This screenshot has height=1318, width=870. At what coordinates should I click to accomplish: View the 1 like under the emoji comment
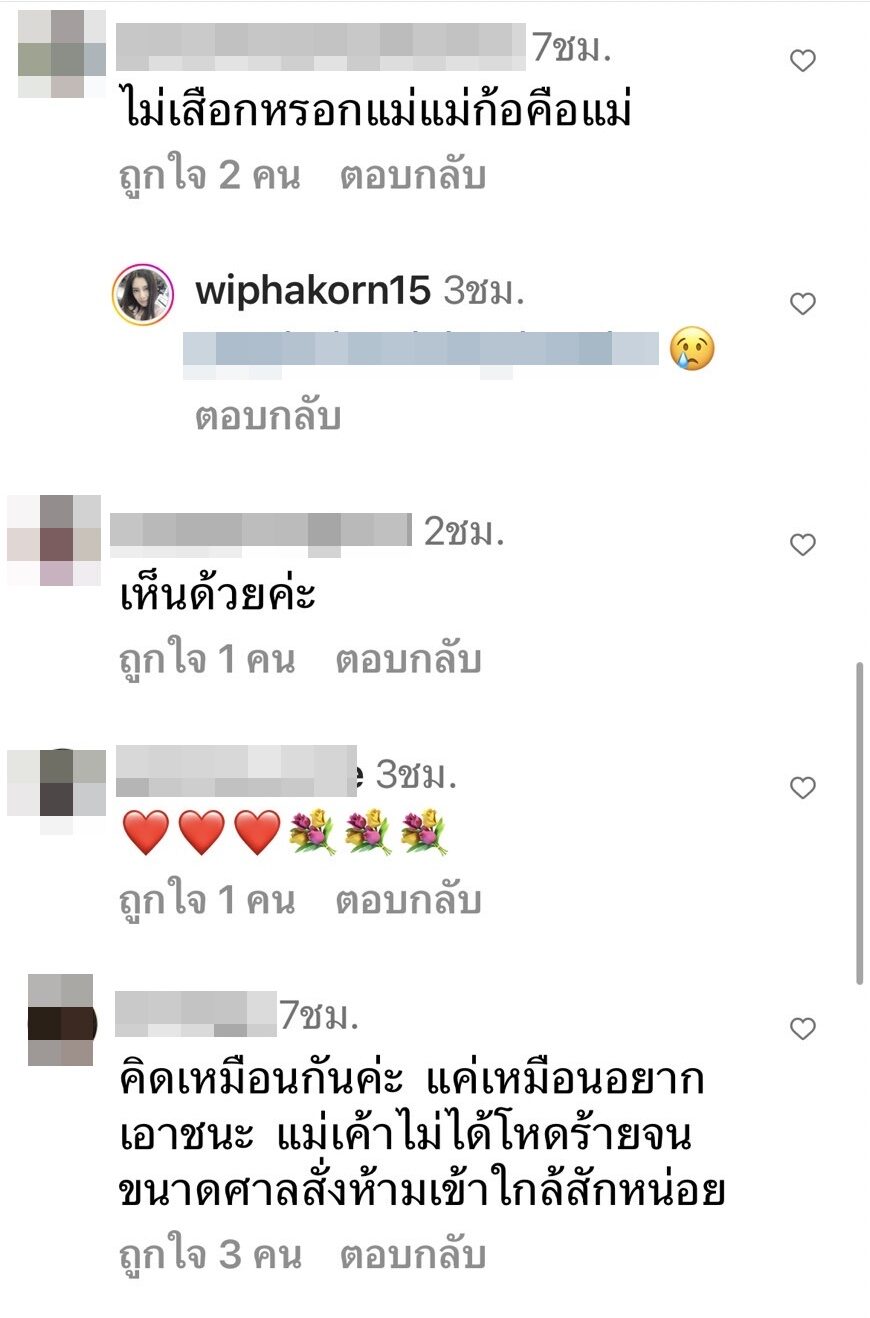point(207,901)
